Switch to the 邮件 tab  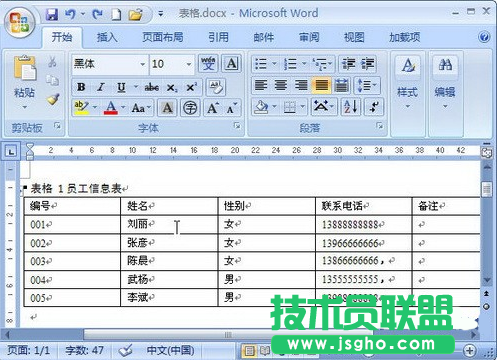263,37
